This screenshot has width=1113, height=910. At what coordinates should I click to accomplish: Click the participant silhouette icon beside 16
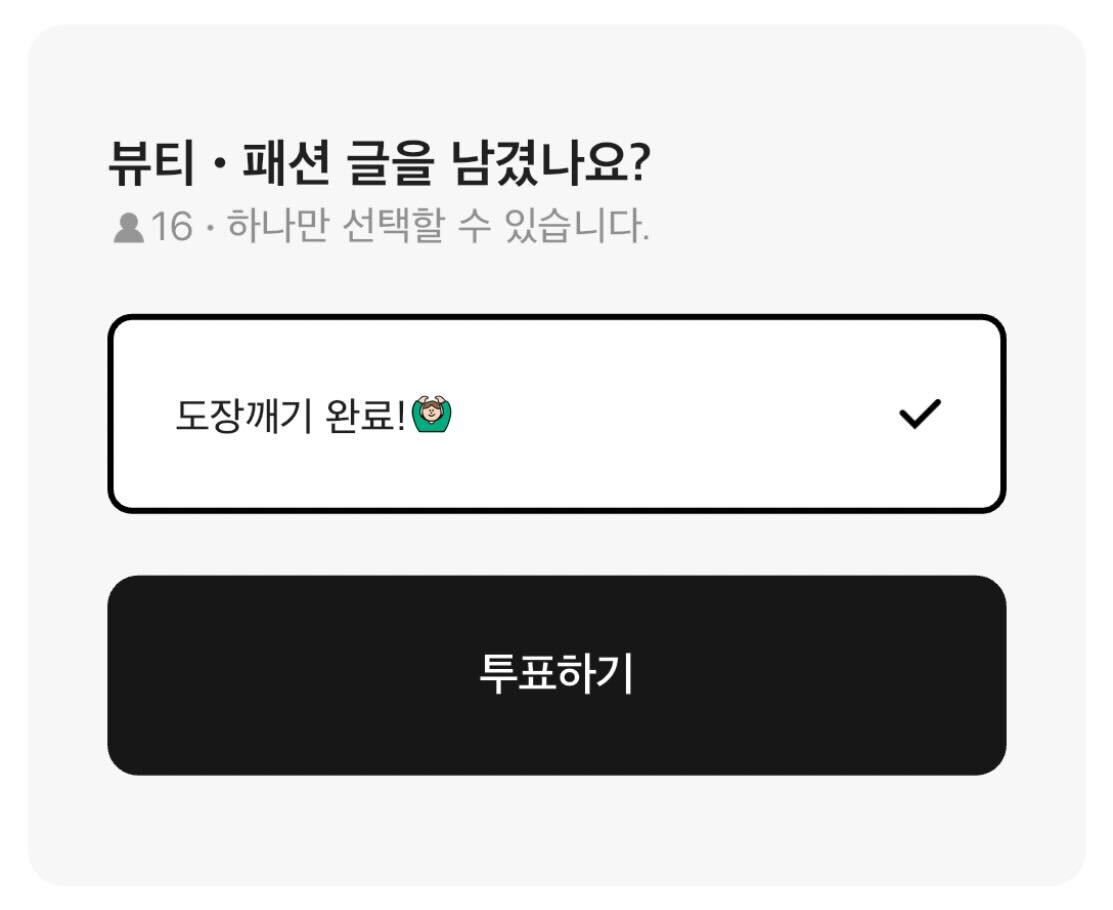(128, 228)
